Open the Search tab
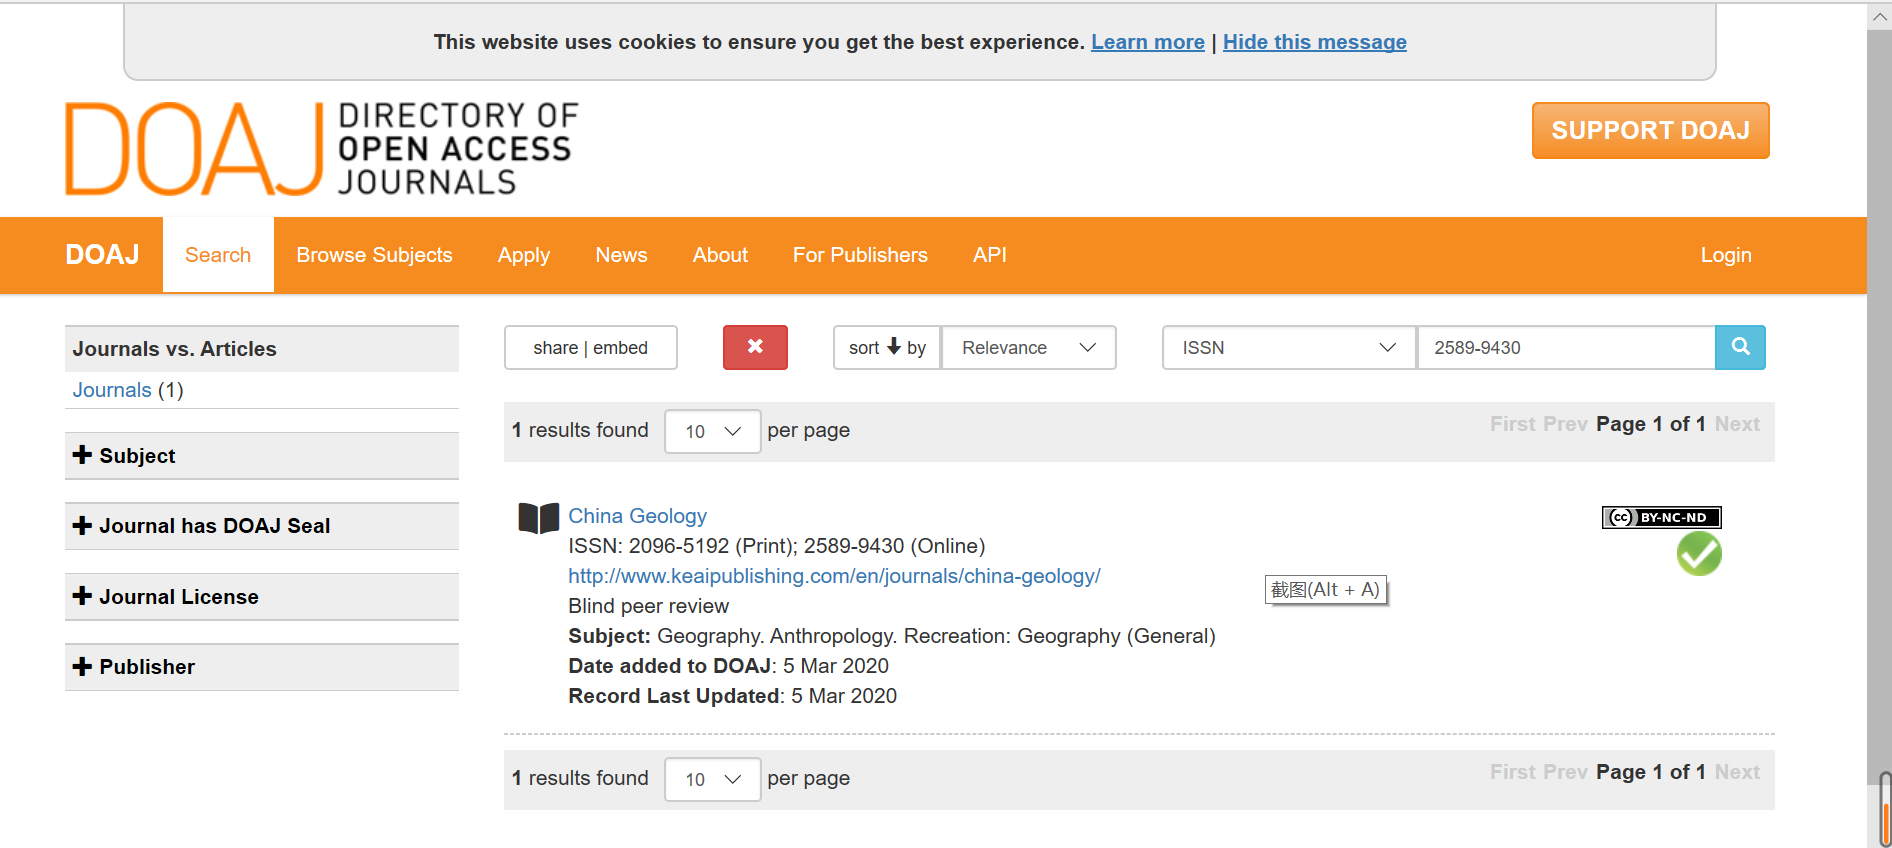 click(x=218, y=255)
